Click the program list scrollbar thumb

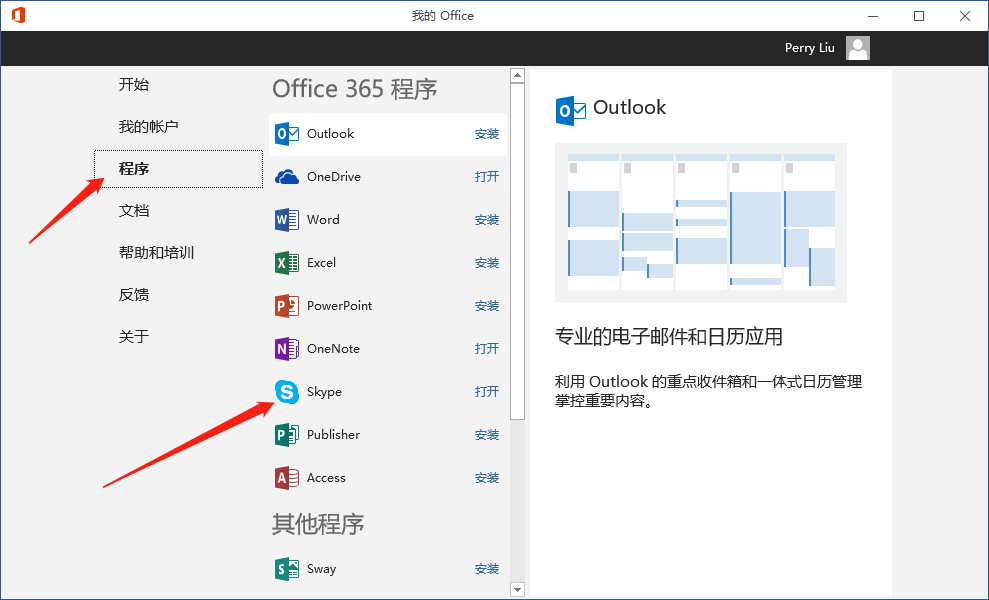517,251
